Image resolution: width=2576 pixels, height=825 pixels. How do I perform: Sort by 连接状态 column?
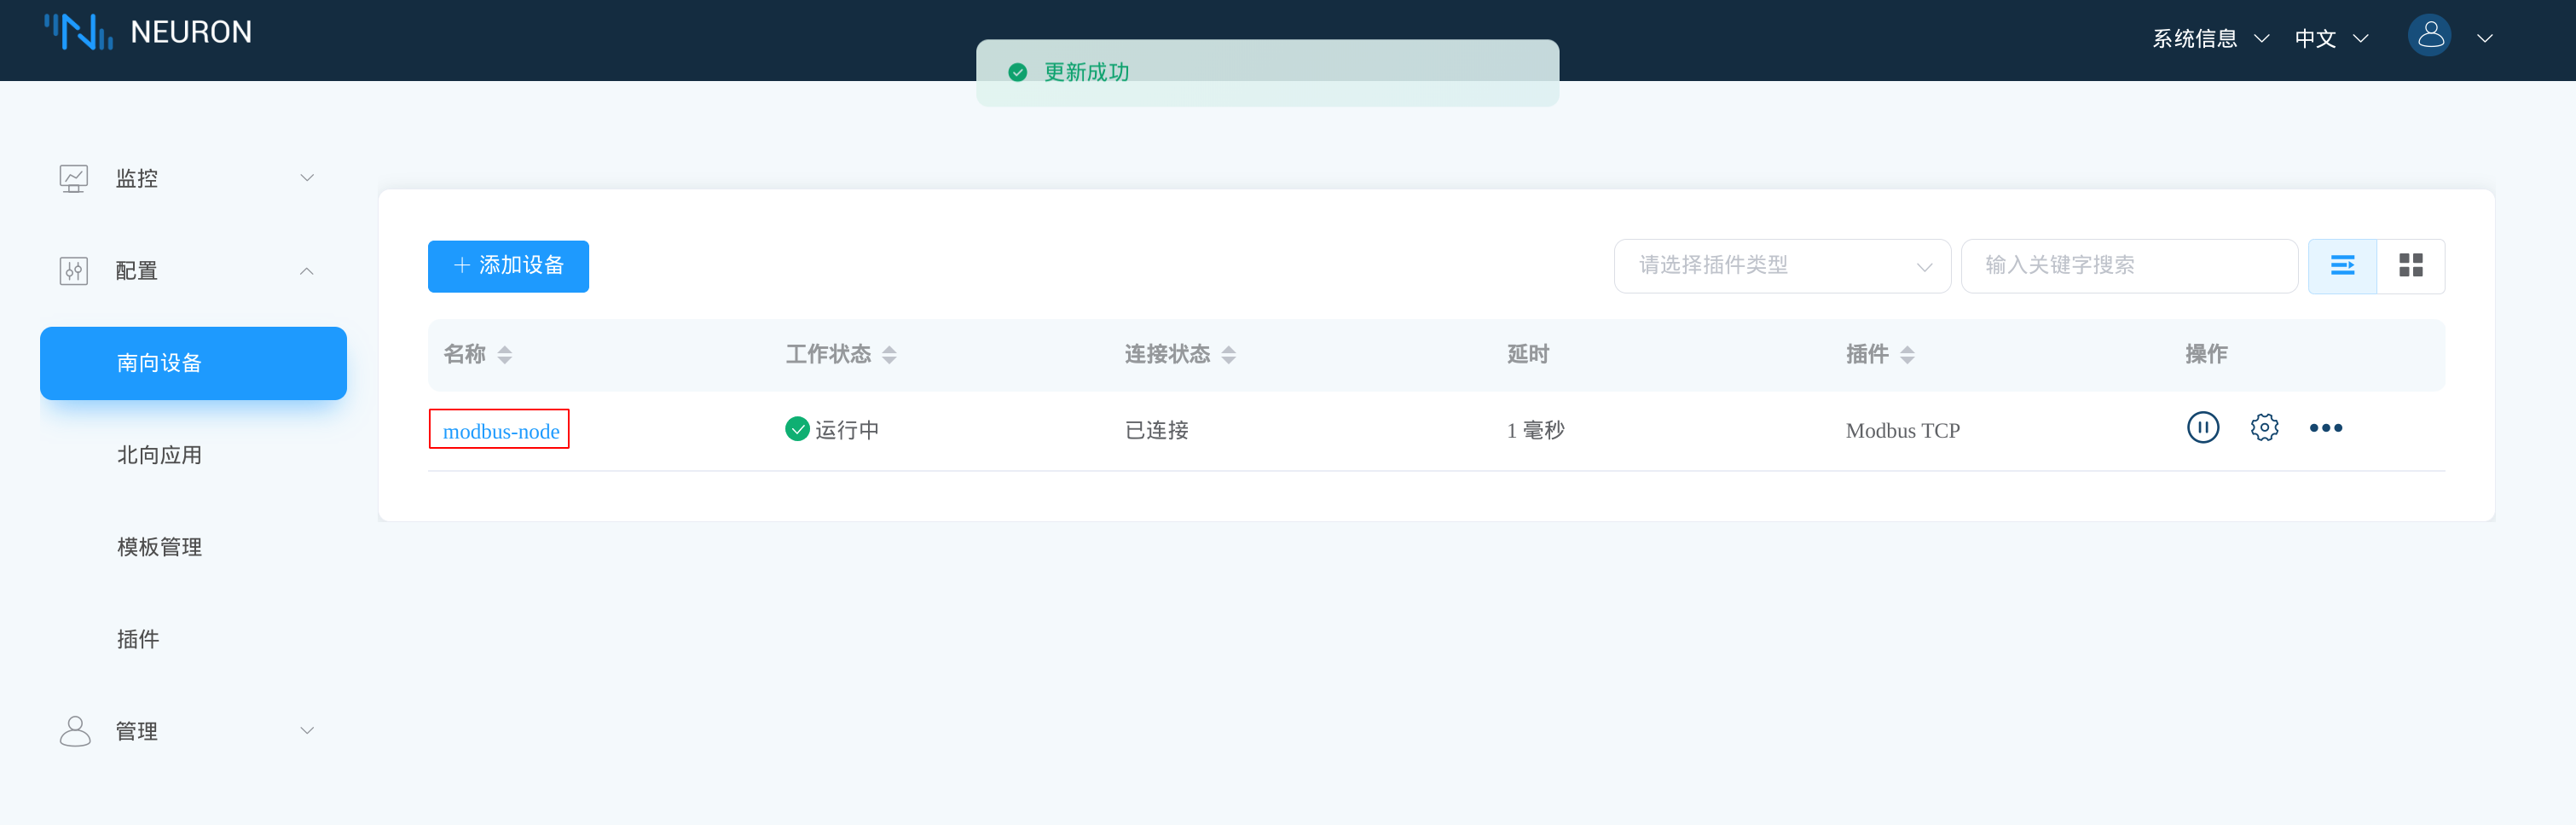(x=1229, y=355)
